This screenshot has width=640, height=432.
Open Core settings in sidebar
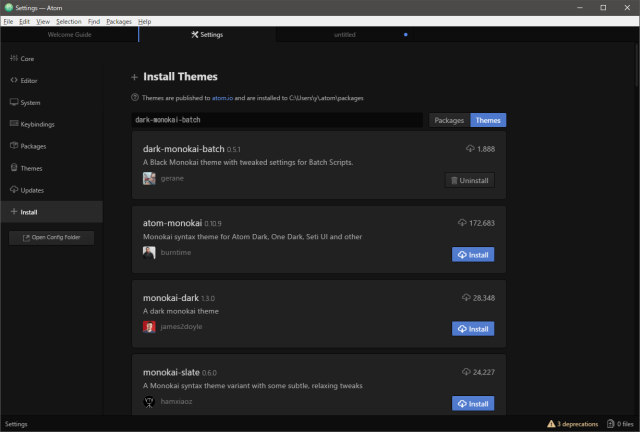pos(51,58)
